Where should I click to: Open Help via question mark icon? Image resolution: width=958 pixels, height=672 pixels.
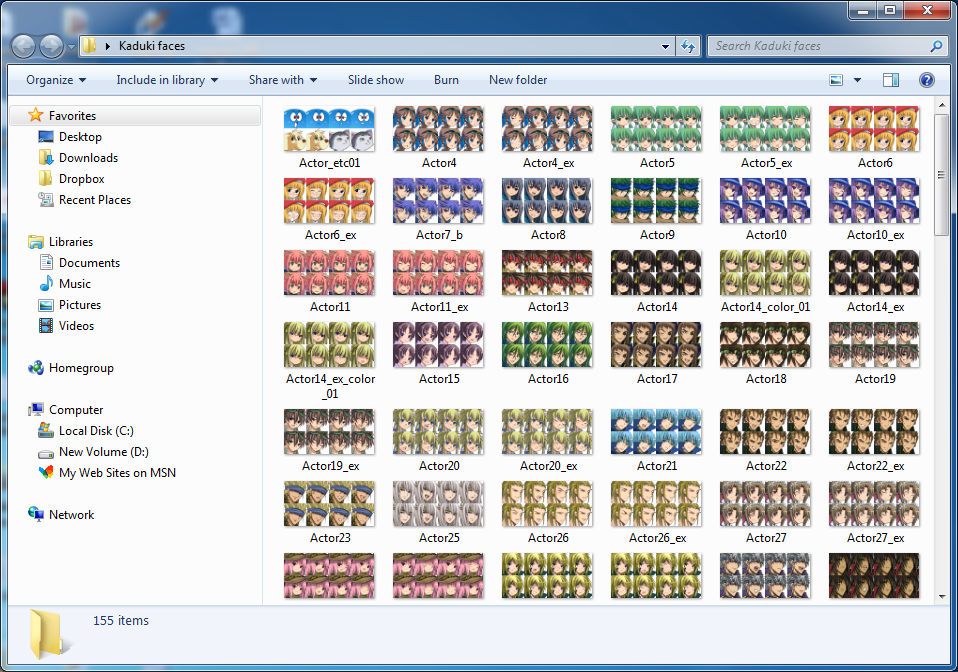pyautogui.click(x=926, y=80)
